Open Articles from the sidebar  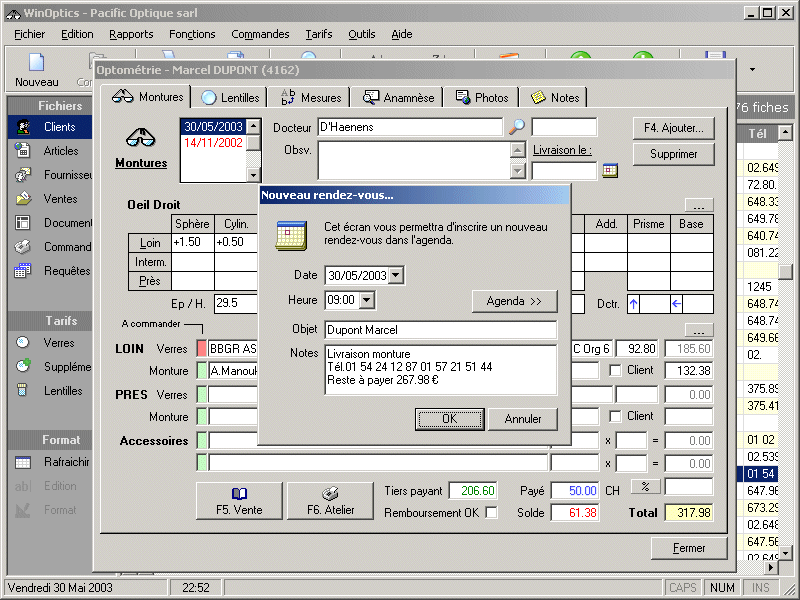pos(60,151)
